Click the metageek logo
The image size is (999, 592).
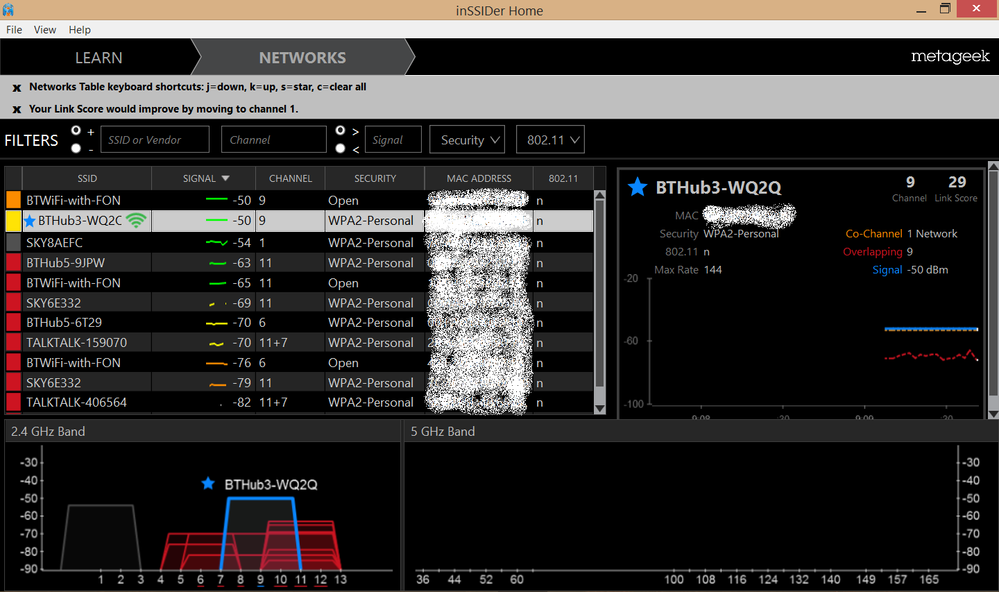click(950, 57)
